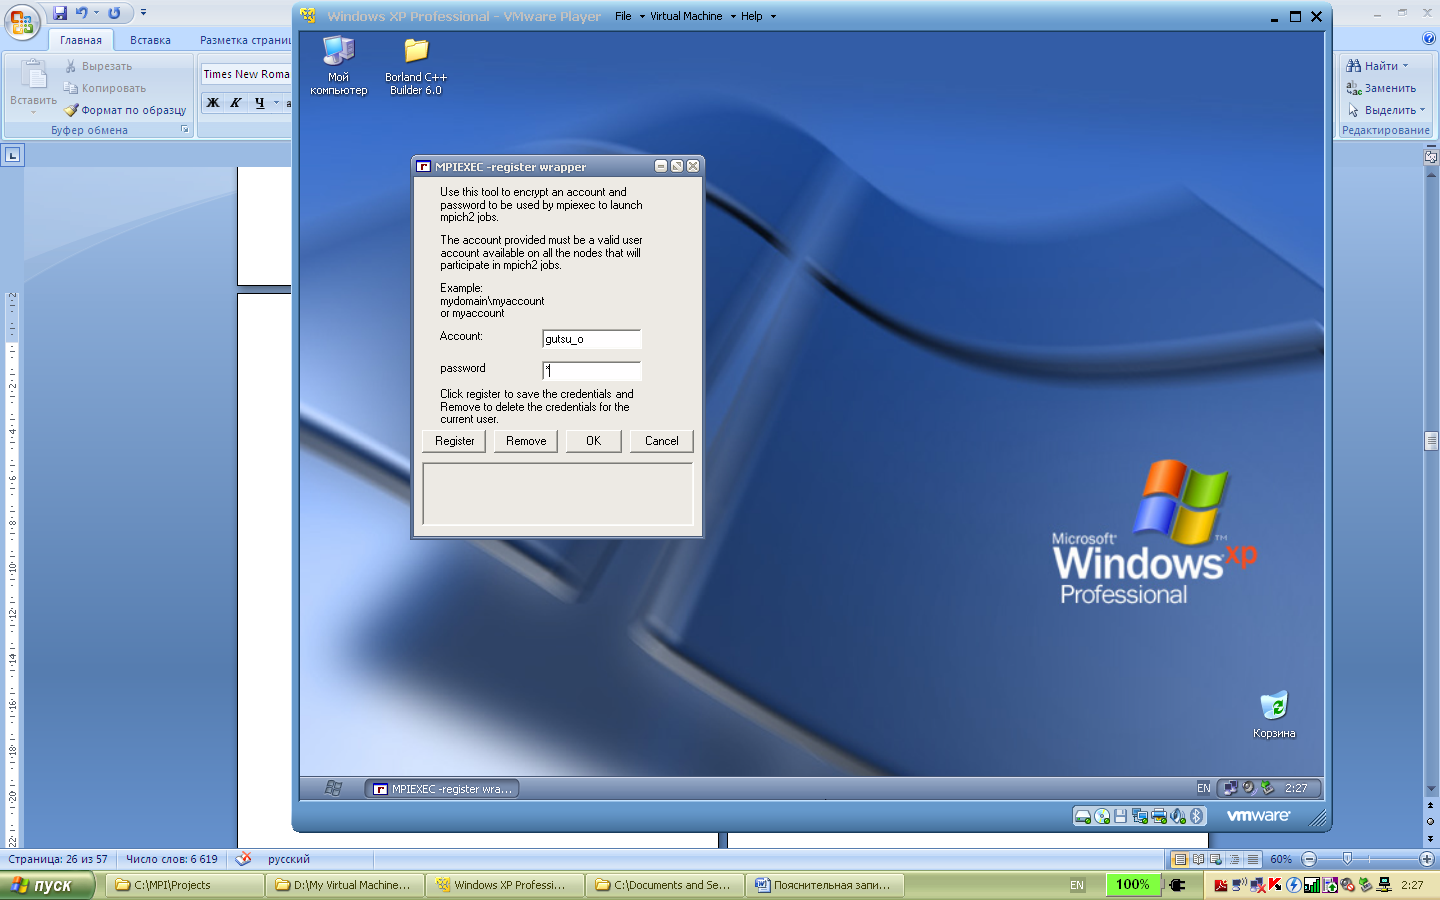Switch to Draft view in Word
1440x900 pixels.
[x=1252, y=859]
